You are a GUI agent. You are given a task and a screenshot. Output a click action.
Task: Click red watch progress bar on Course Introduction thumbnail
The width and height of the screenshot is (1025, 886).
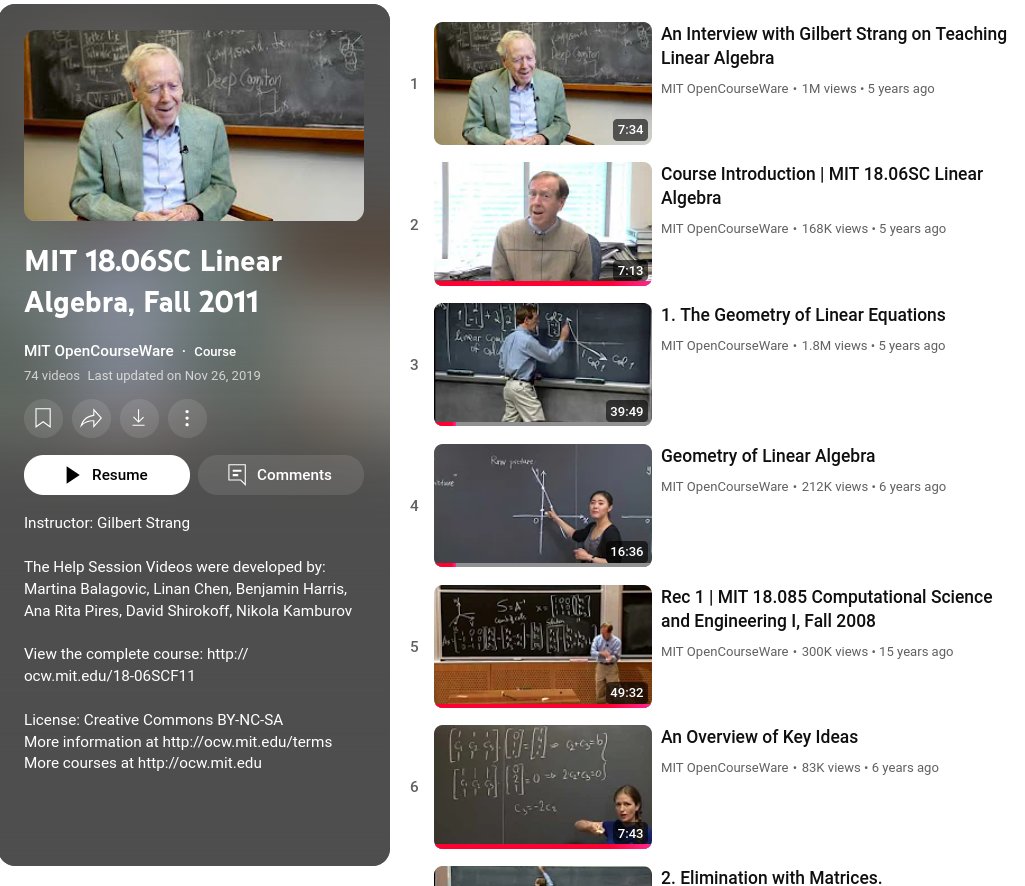[x=543, y=283]
